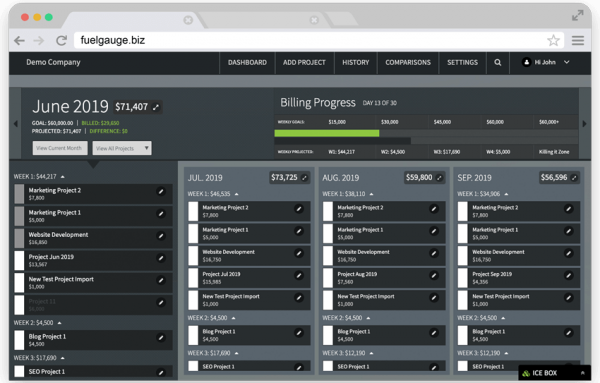Image resolution: width=600 pixels, height=383 pixels.
Task: Go to previous month with left arrow
Action: coord(16,124)
